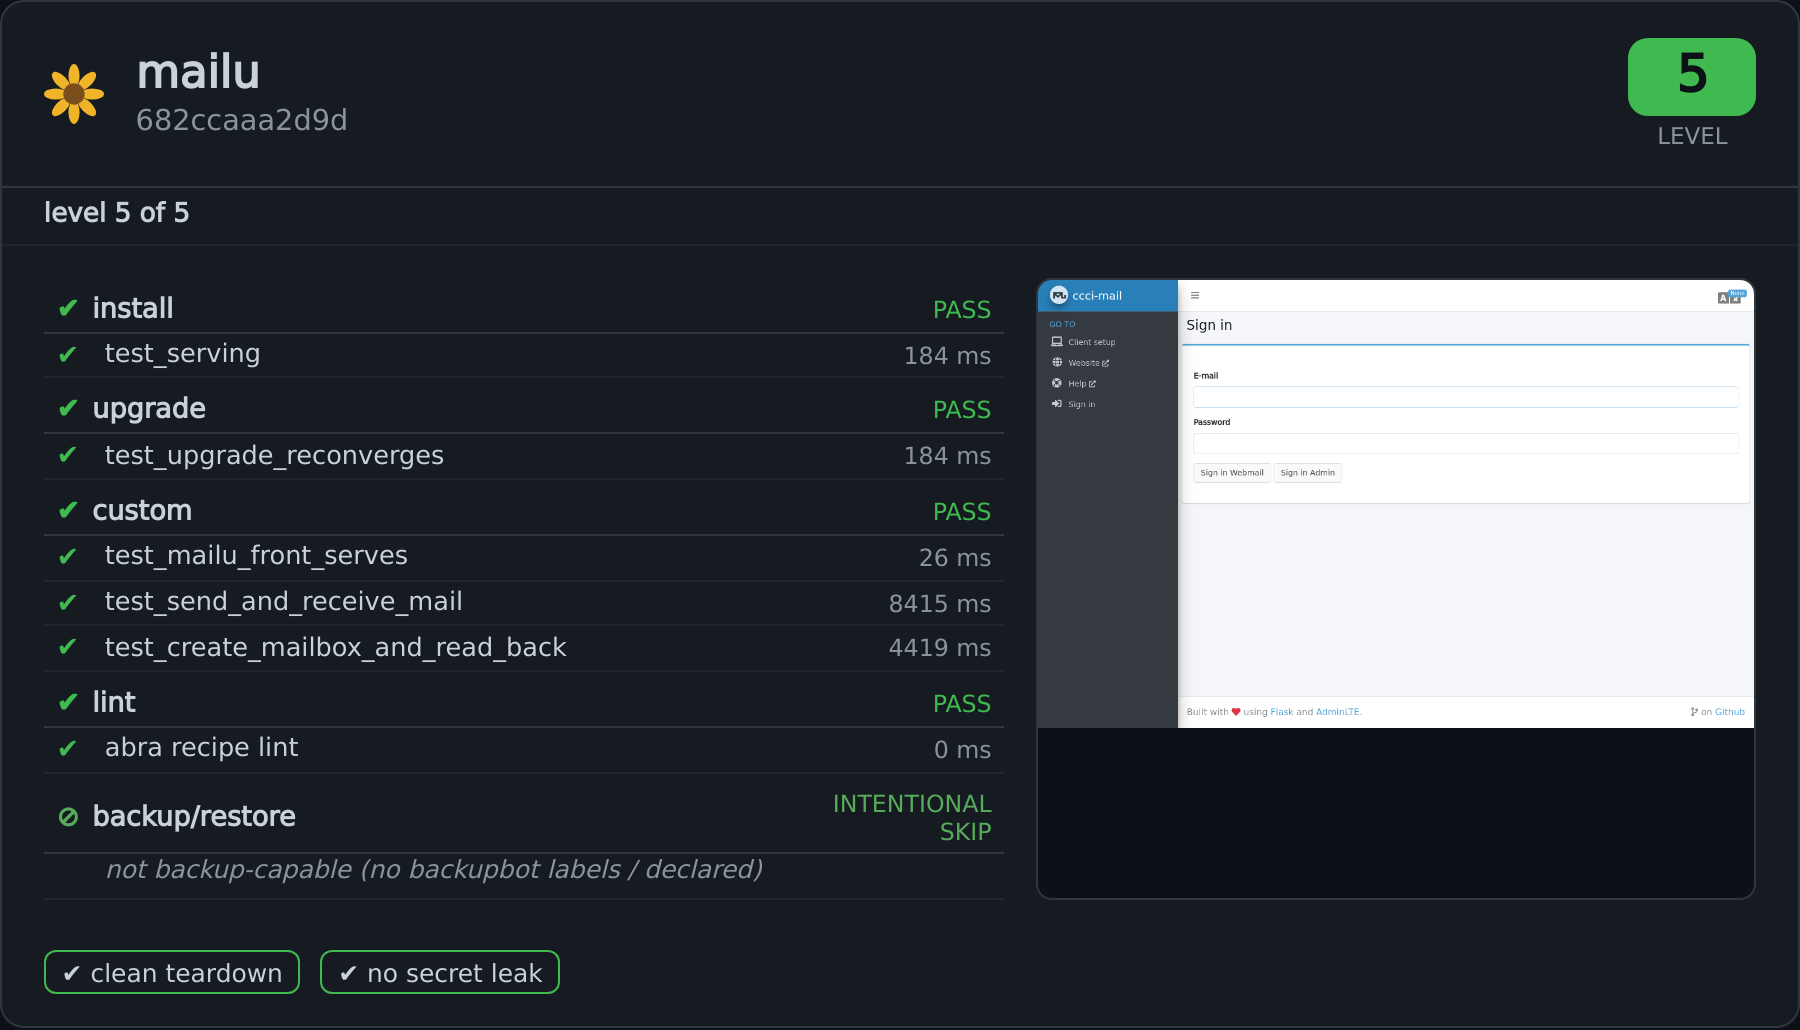Click the 26 ms timing value
Screen dimensions: 1800x1030
coord(955,558)
